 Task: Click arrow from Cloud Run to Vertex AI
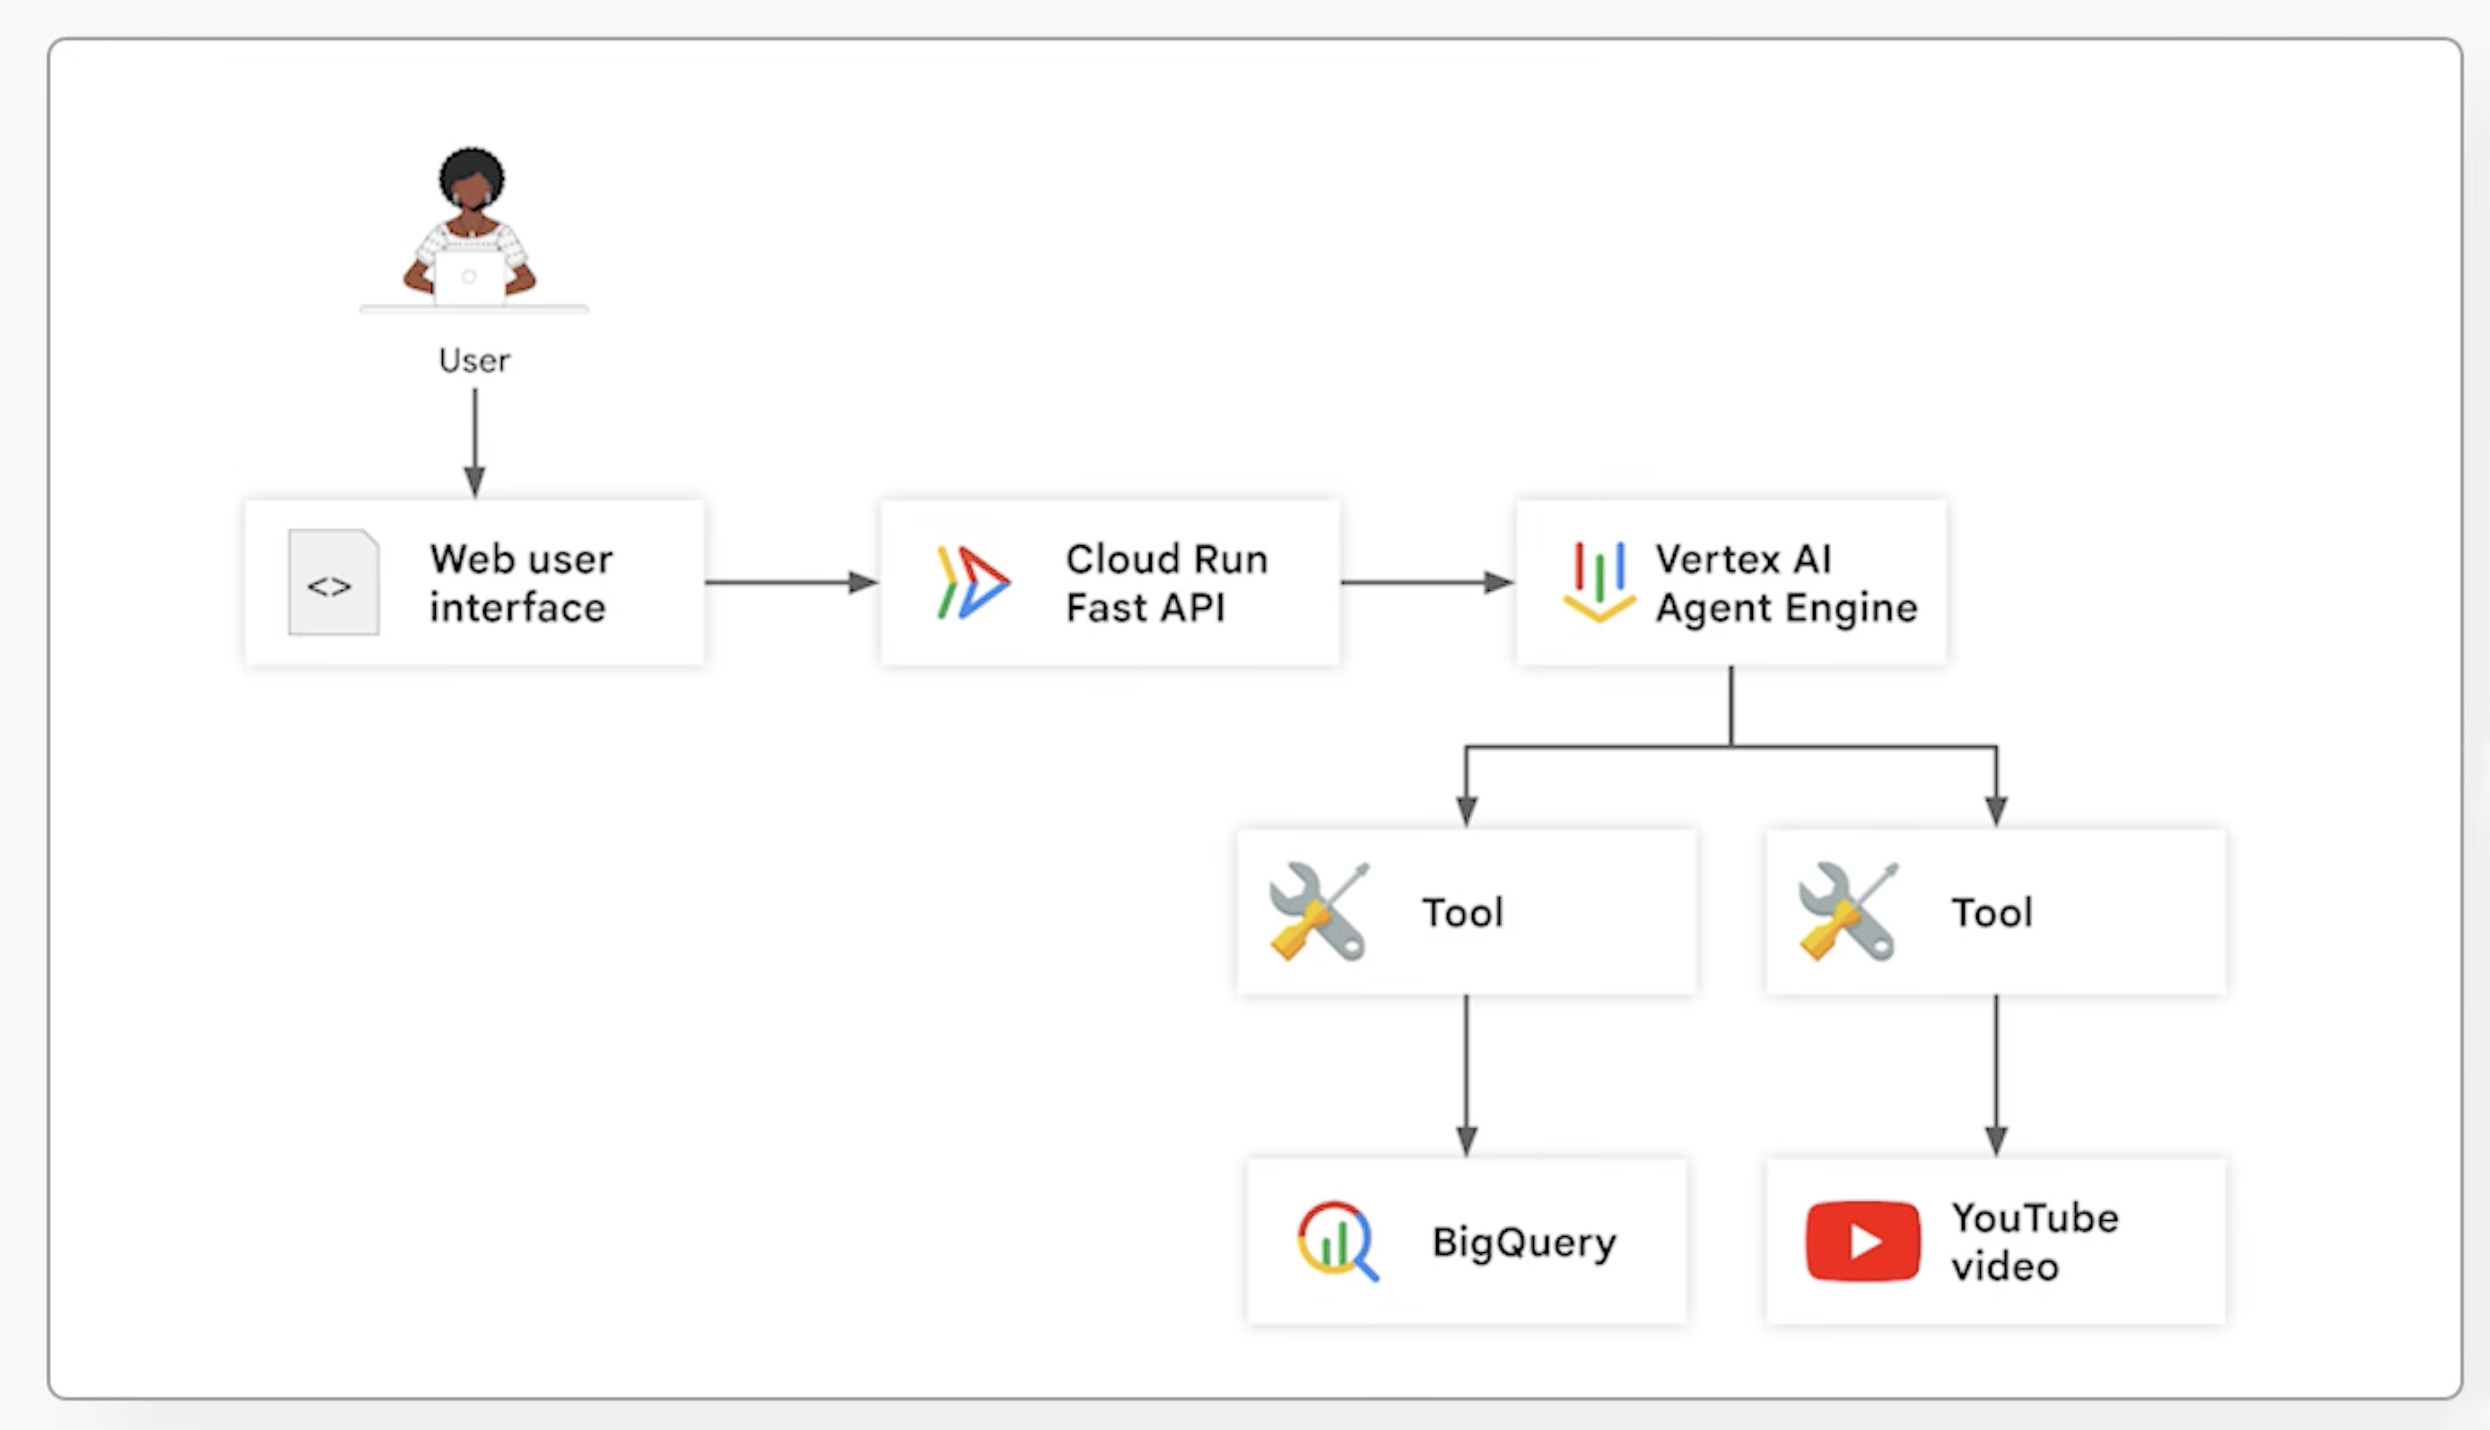tap(1425, 582)
